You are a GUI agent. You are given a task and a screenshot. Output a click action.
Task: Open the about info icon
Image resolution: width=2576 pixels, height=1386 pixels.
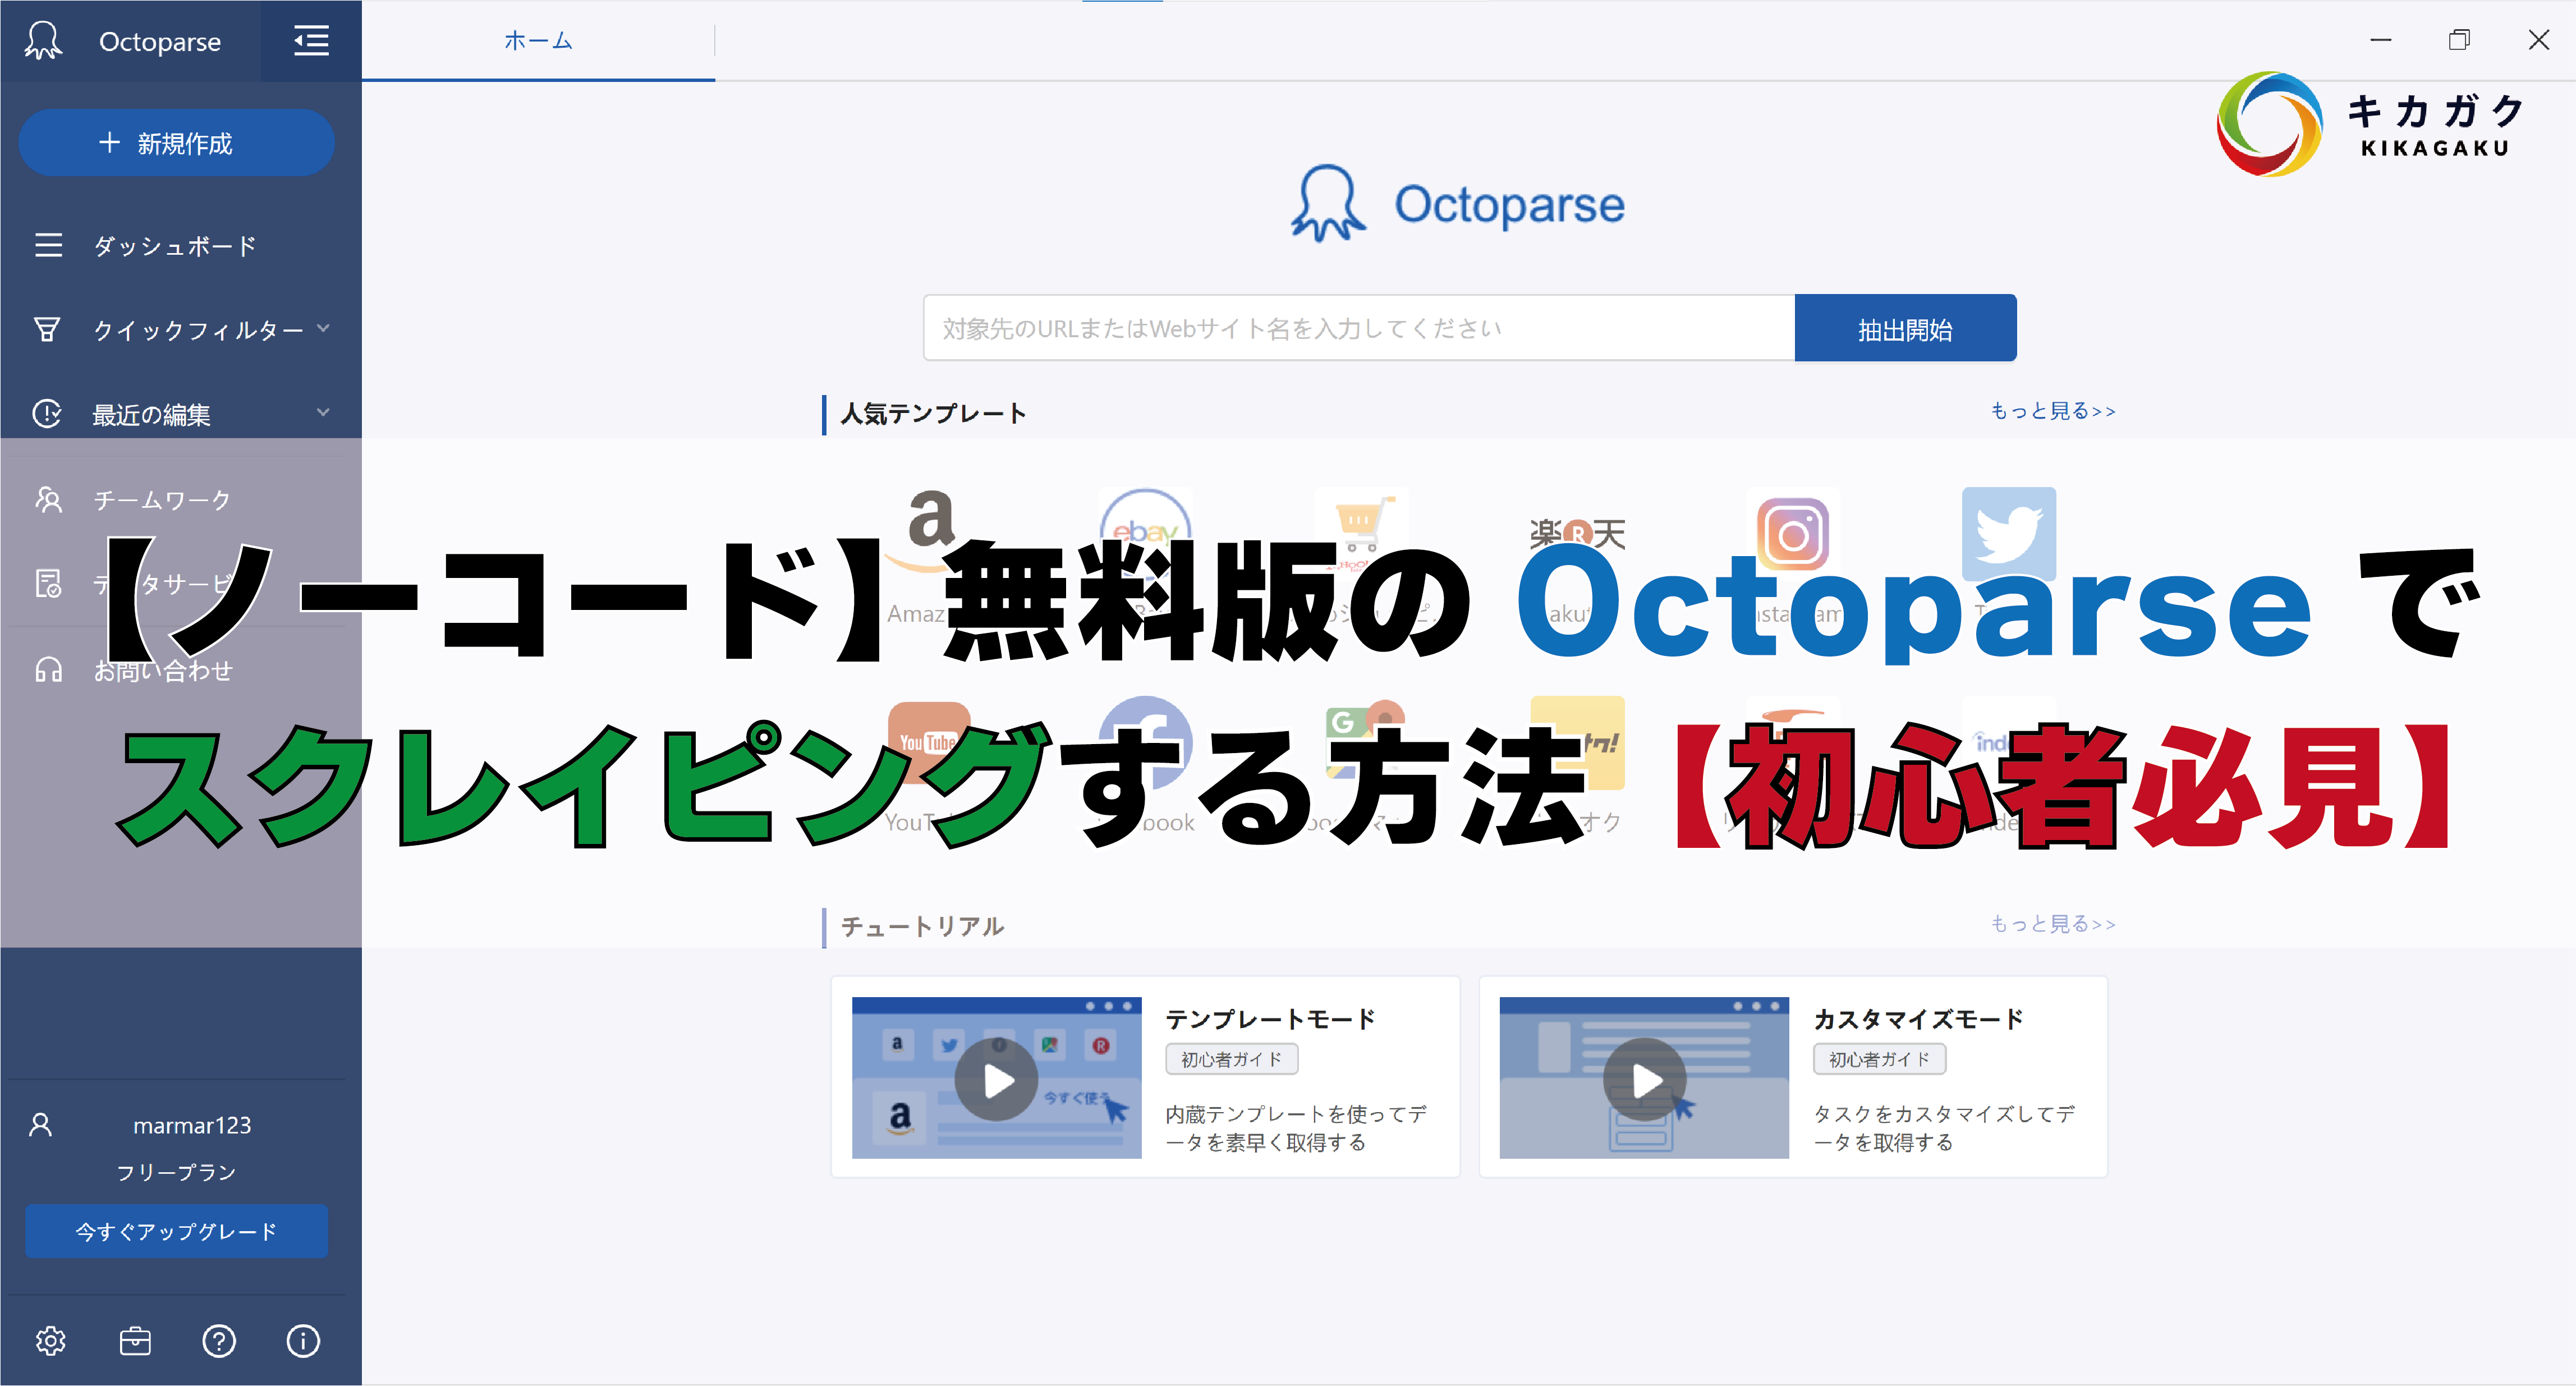tap(303, 1341)
